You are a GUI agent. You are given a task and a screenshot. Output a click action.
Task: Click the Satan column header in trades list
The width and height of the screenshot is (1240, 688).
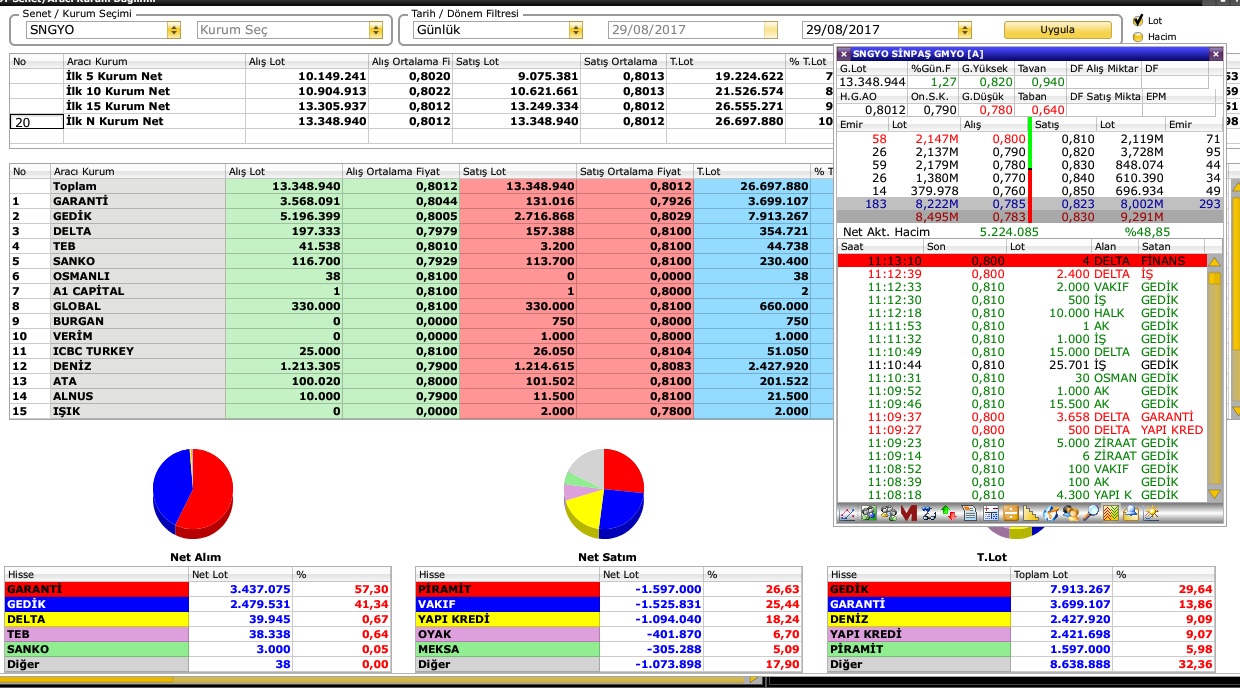[x=1172, y=245]
